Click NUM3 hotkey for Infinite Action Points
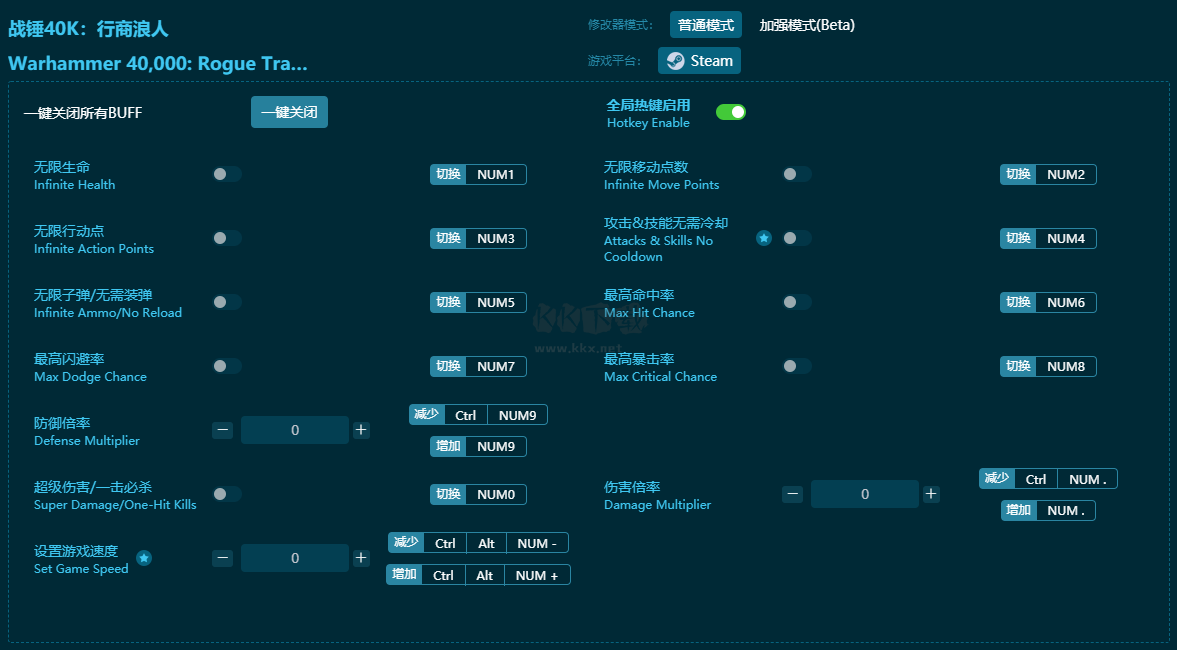Screen dimensions: 1177x650 click(495, 238)
